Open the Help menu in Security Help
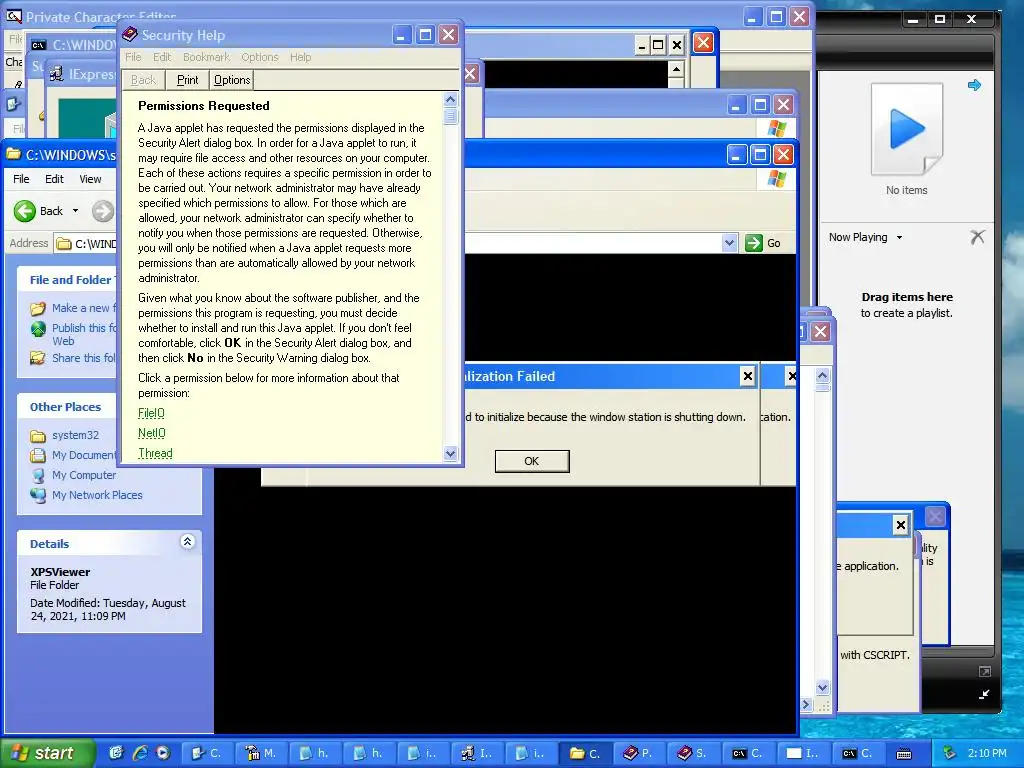Image resolution: width=1024 pixels, height=768 pixels. point(300,57)
